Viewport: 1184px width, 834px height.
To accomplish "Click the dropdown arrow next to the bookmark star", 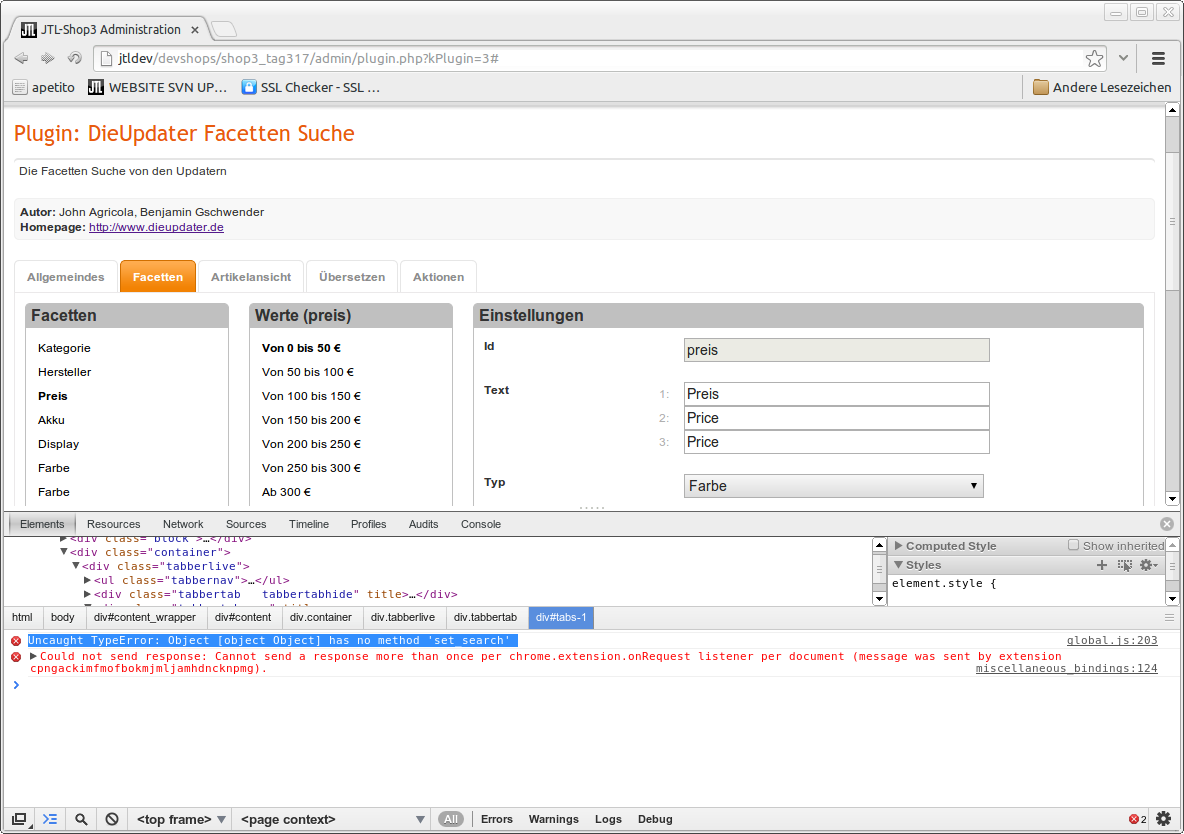I will click(1124, 58).
